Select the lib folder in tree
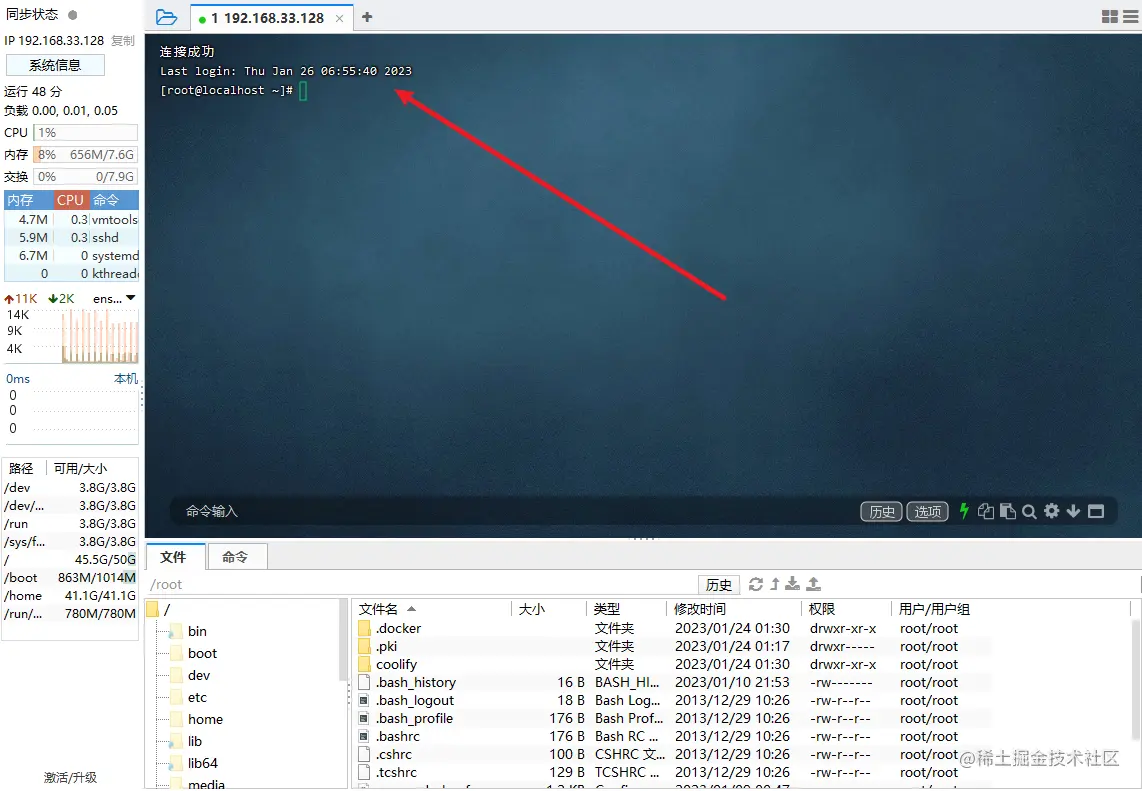1142x791 pixels. coord(194,741)
